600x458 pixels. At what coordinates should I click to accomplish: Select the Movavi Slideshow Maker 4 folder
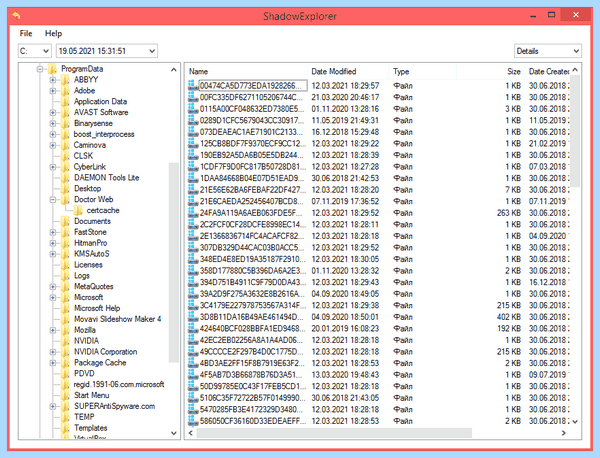coord(117,319)
